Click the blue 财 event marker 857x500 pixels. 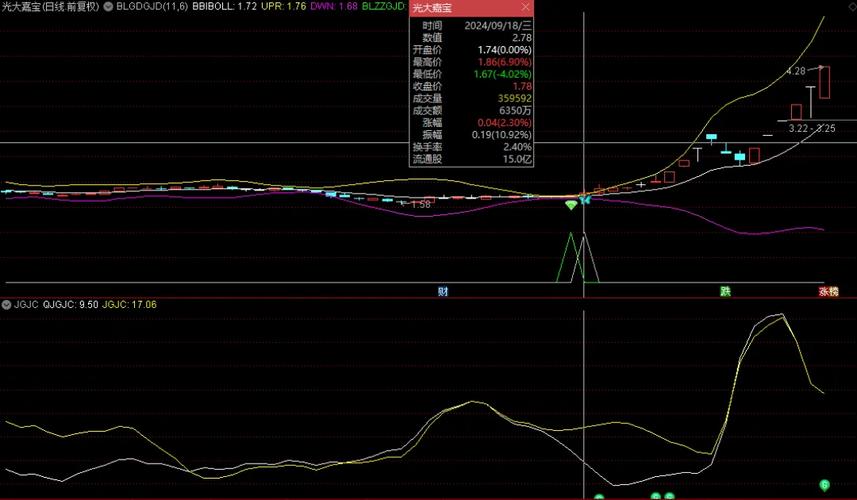click(x=443, y=292)
